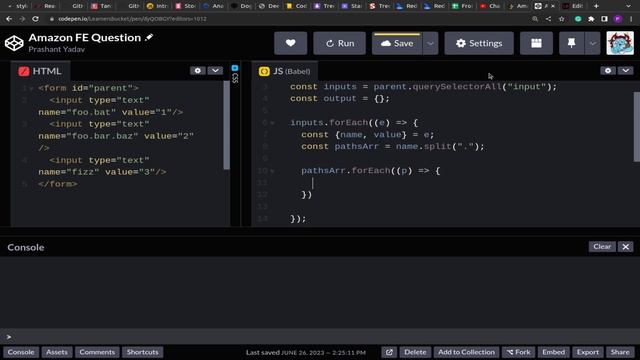The image size is (640, 360).
Task: Go back in browser history
Action: coord(9,19)
